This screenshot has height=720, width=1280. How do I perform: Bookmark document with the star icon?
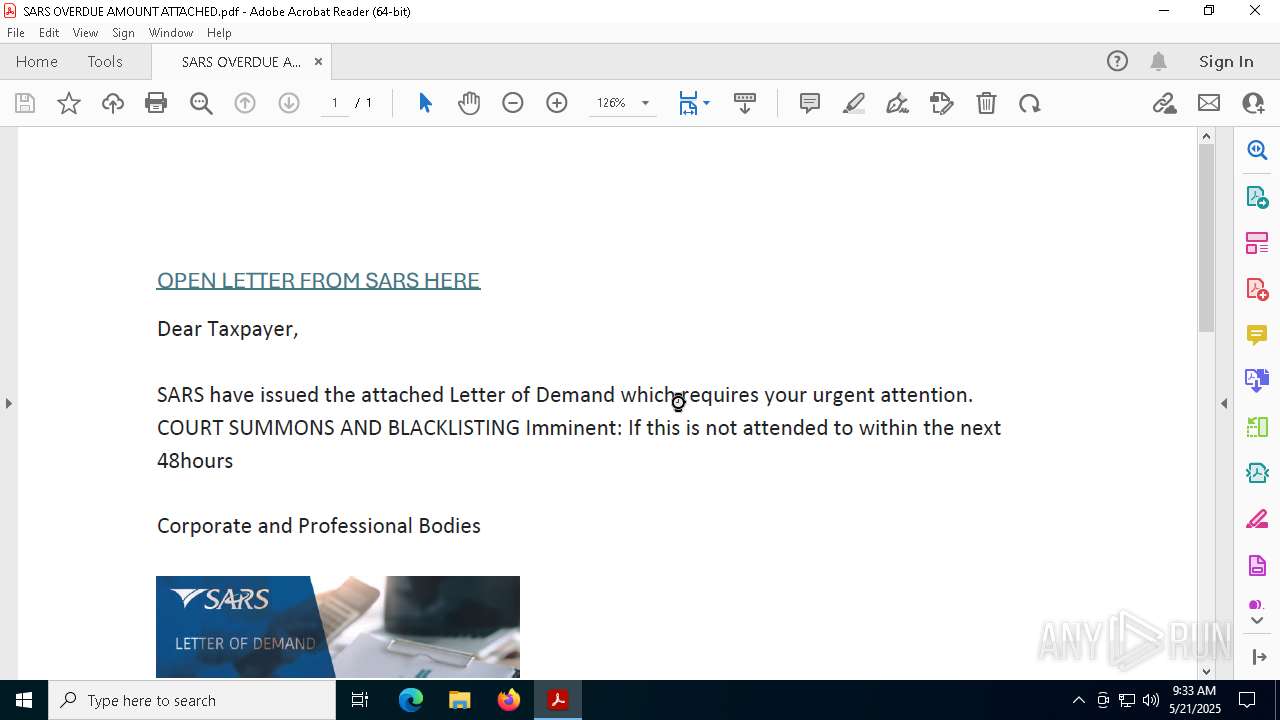(69, 103)
